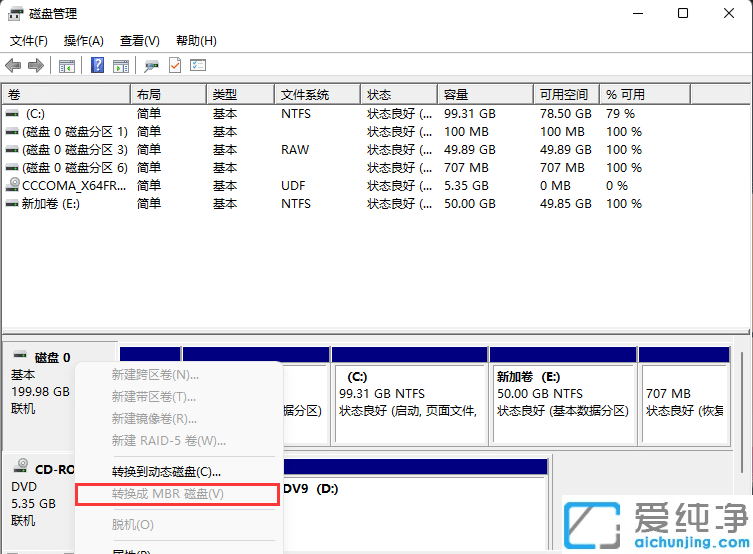Click the CD-ROM disc icon in the lower pane
Screen dimensions: 753x554
coord(21,466)
